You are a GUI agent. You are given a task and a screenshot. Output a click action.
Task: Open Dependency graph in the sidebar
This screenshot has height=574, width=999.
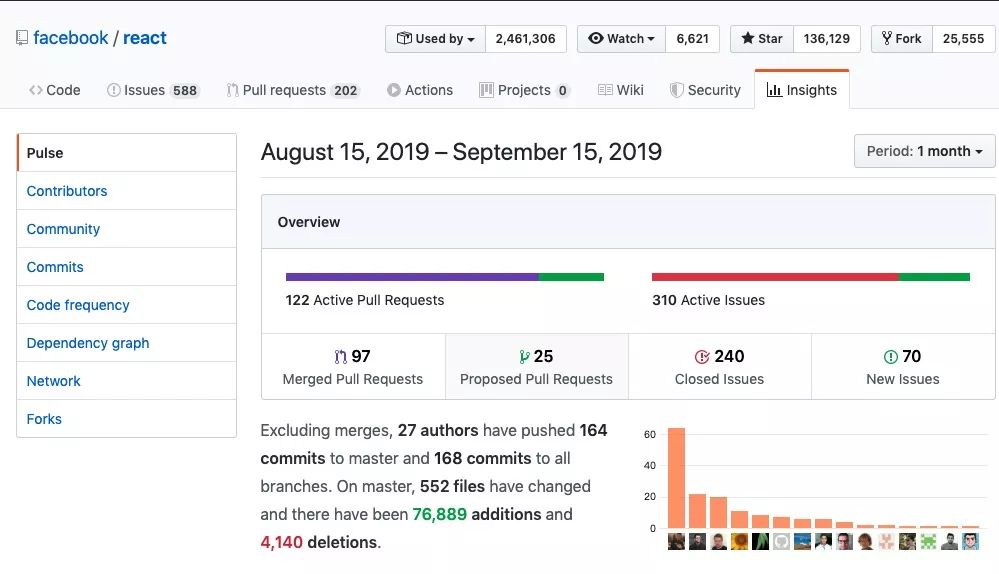point(88,343)
